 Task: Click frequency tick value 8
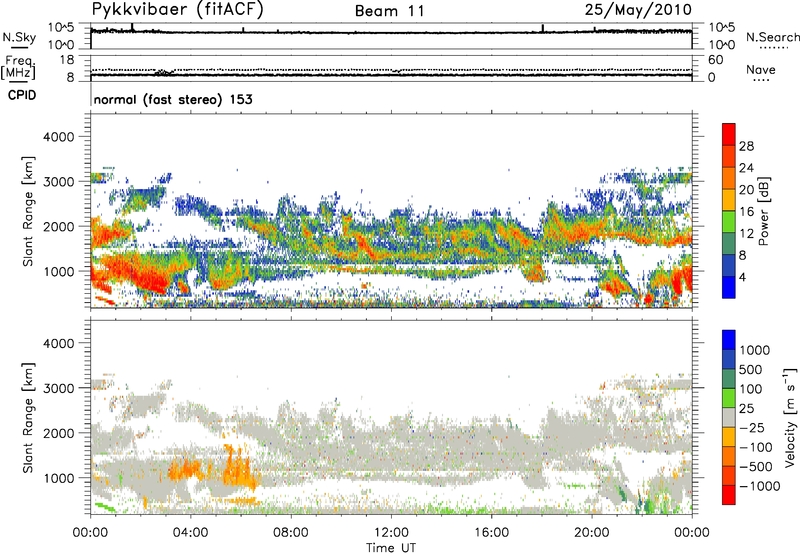pyautogui.click(x=70, y=77)
